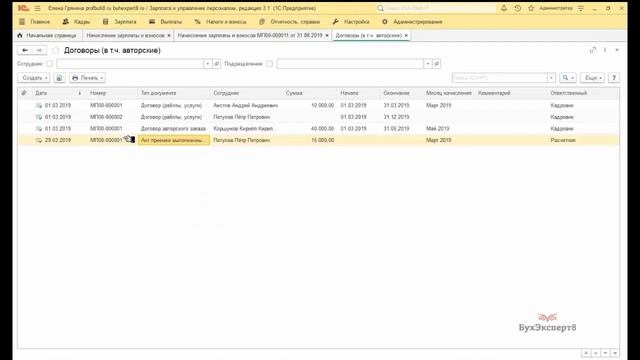
Task: Open the Выплаты menu section
Action: pos(165,22)
